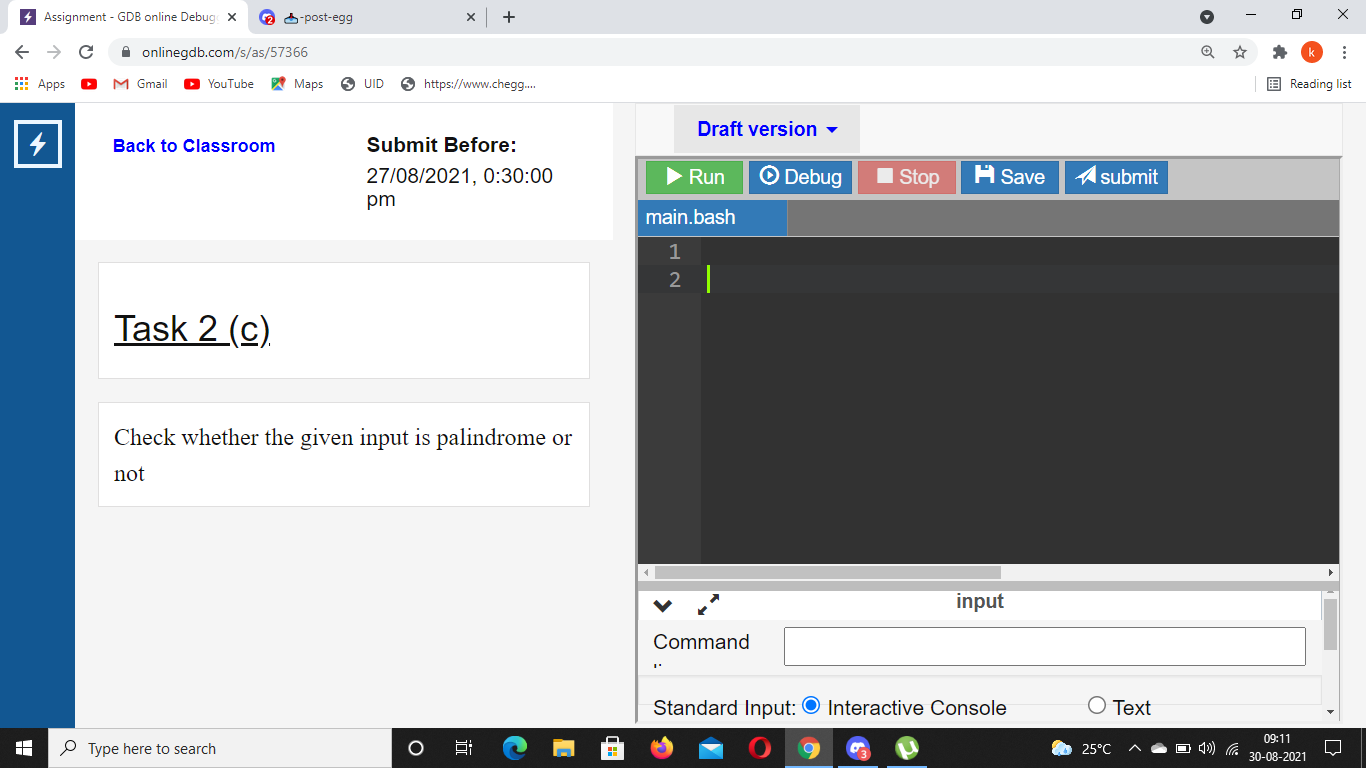Start the Debug session

pos(800,177)
